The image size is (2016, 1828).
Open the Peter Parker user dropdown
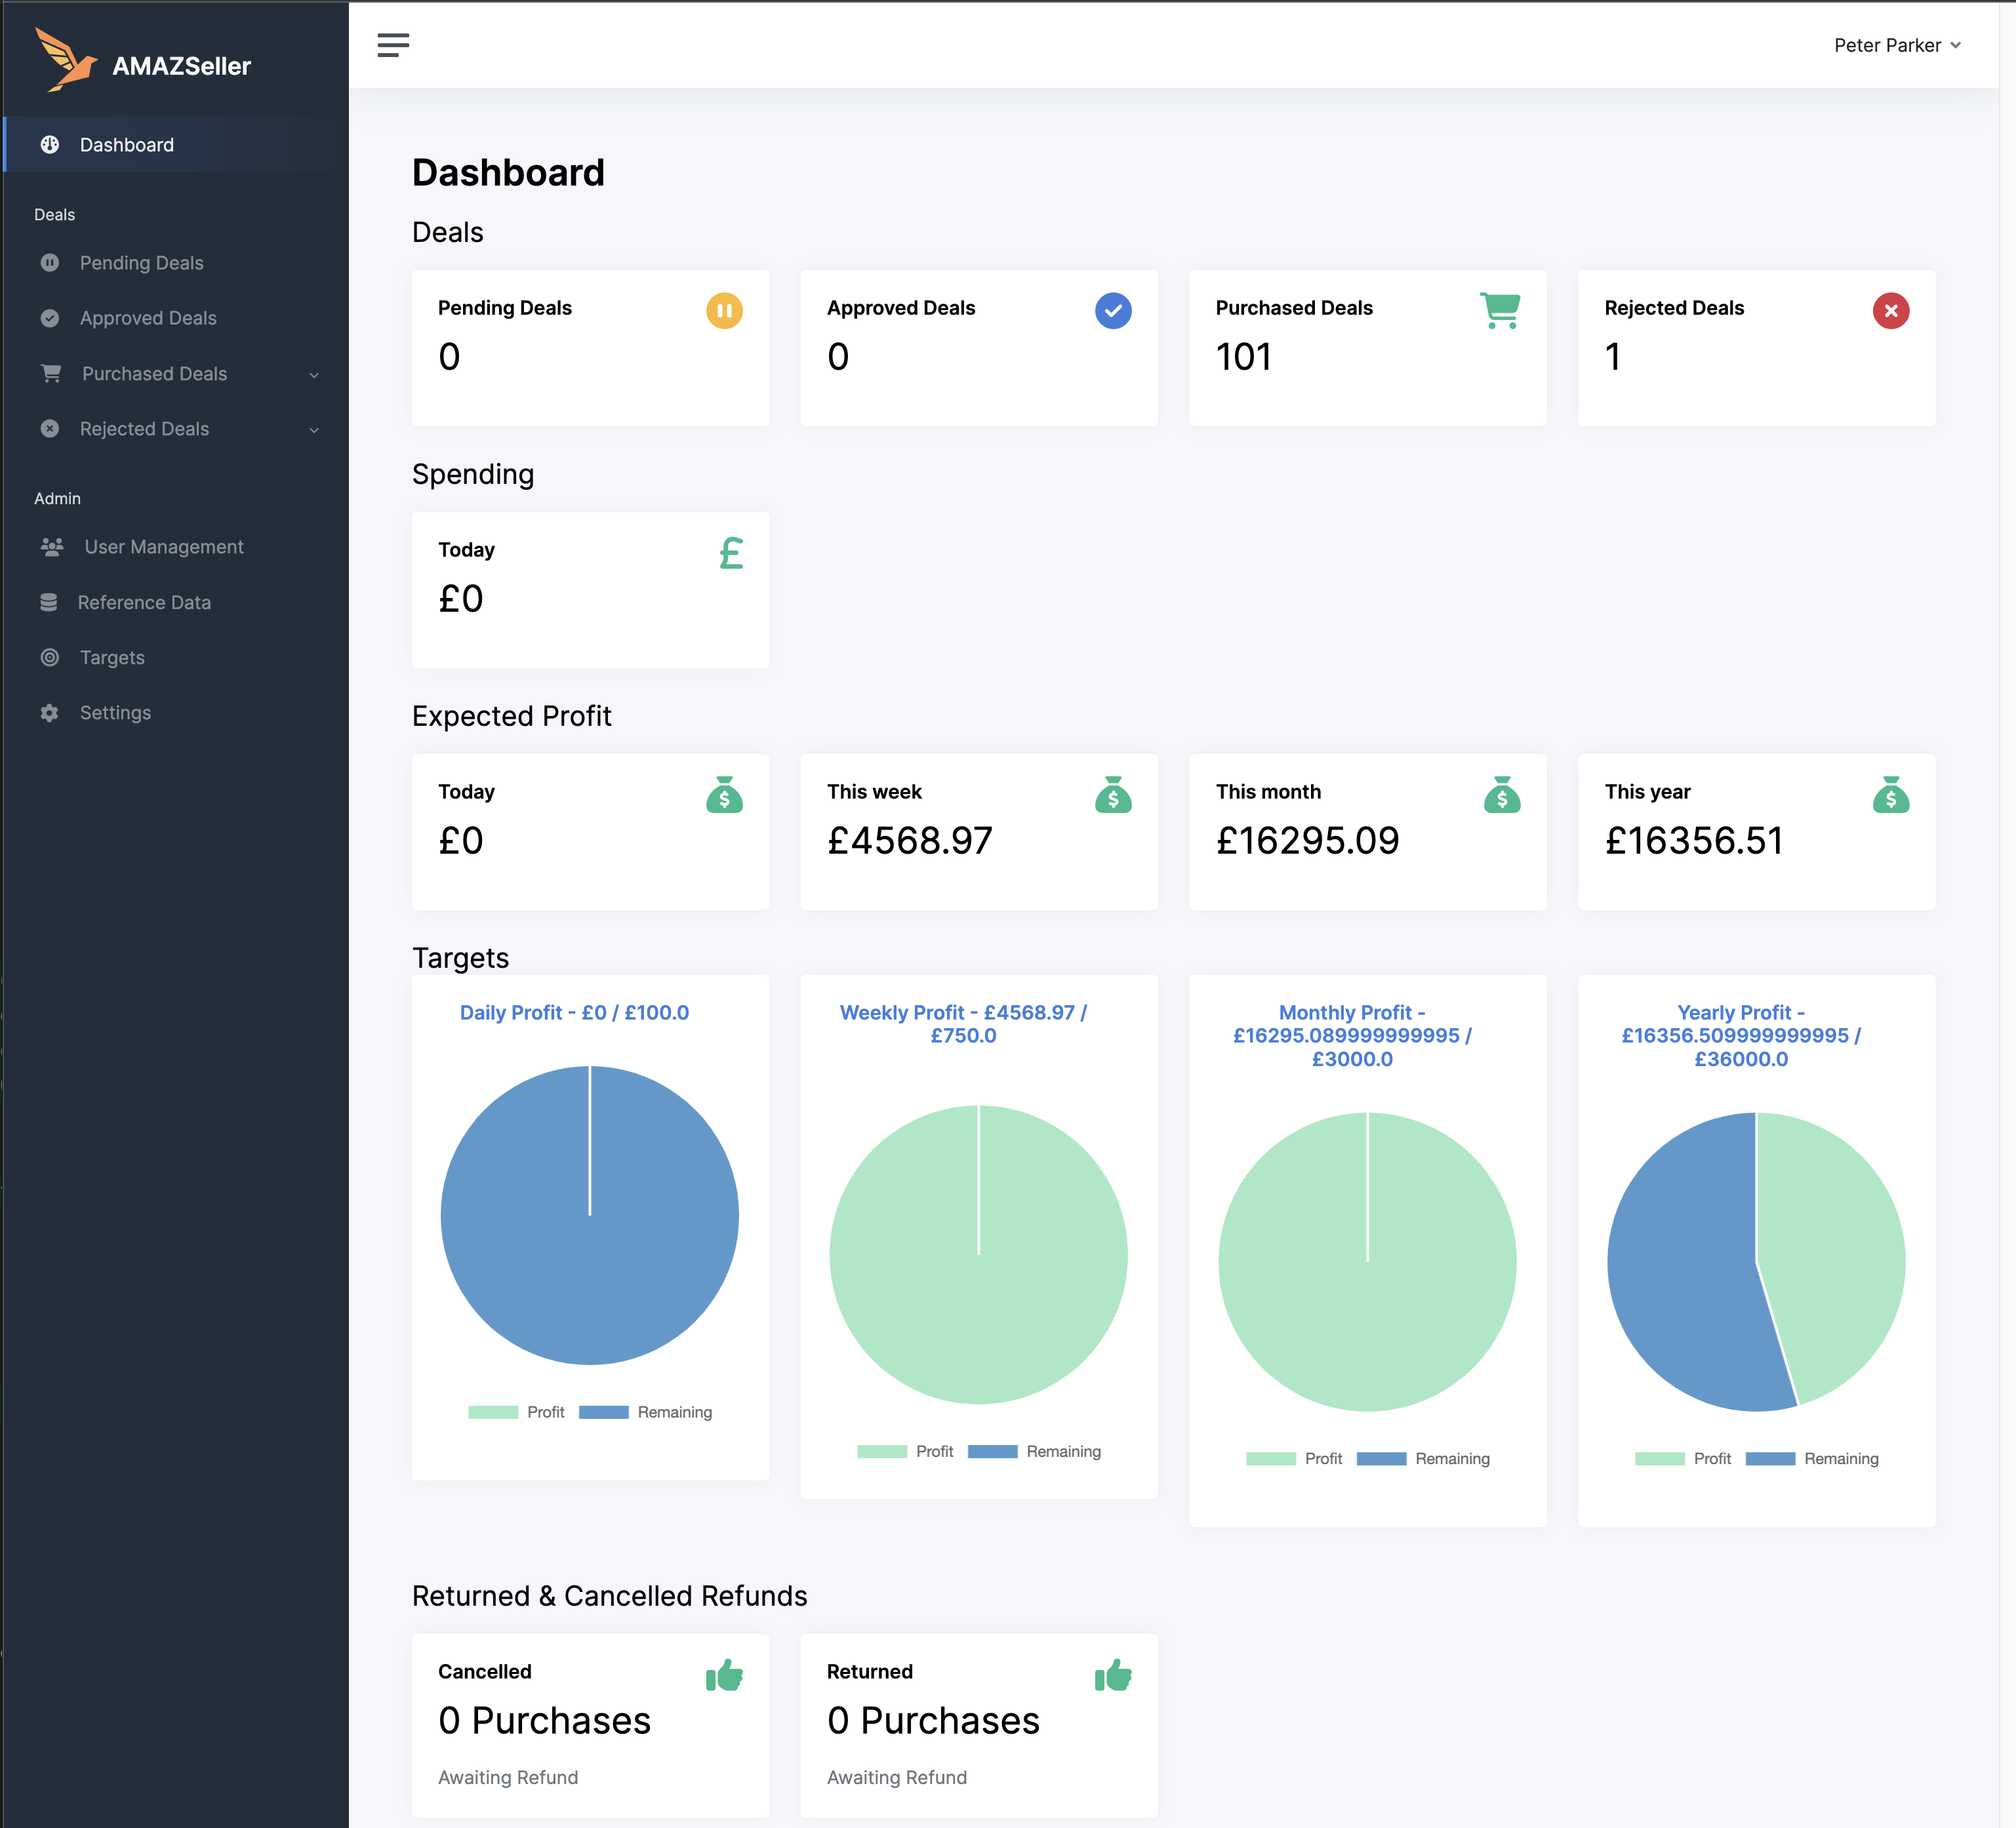[1897, 45]
